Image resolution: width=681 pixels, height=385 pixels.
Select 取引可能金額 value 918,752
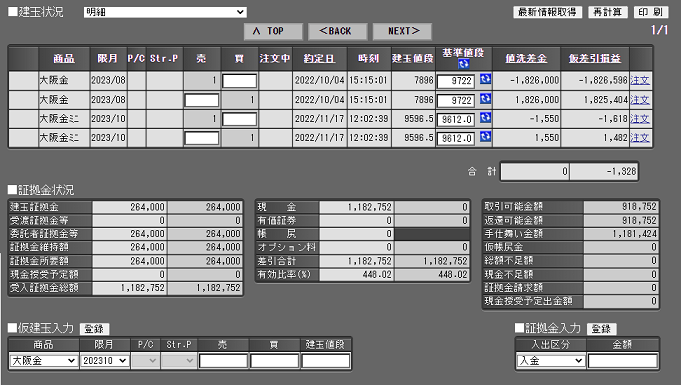click(x=639, y=206)
